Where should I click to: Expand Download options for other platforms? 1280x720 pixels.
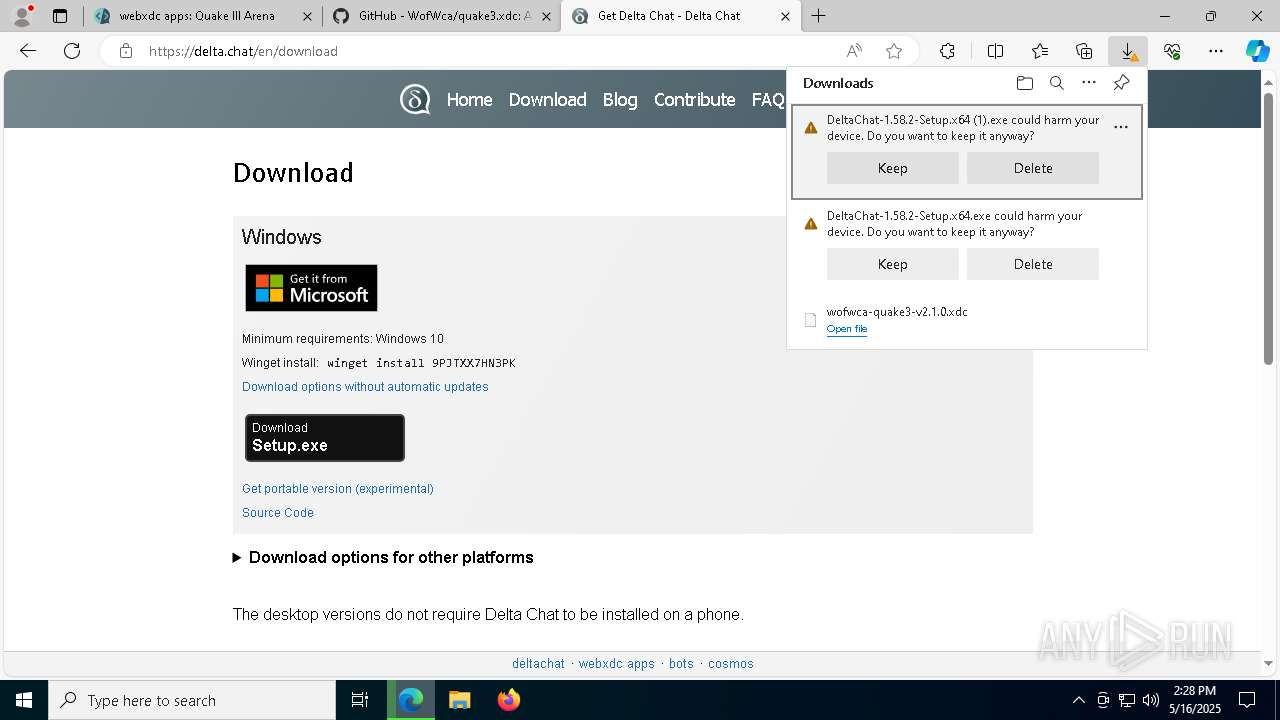click(383, 557)
